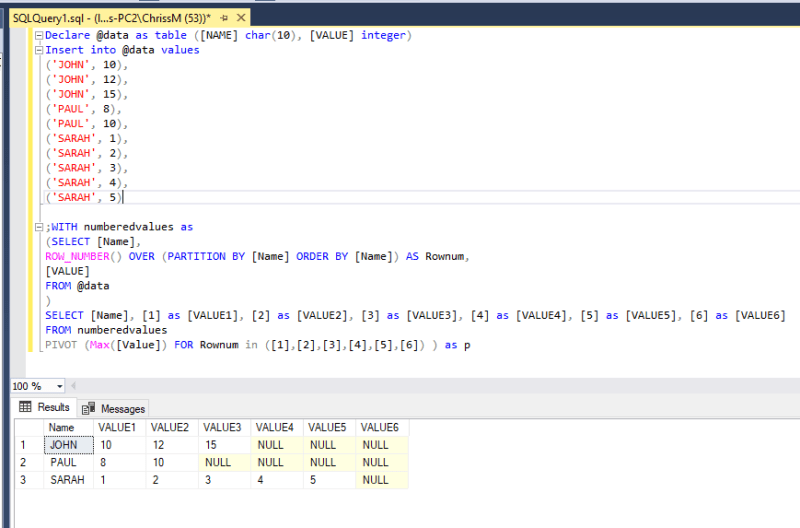Click the Name column header

click(x=68, y=428)
